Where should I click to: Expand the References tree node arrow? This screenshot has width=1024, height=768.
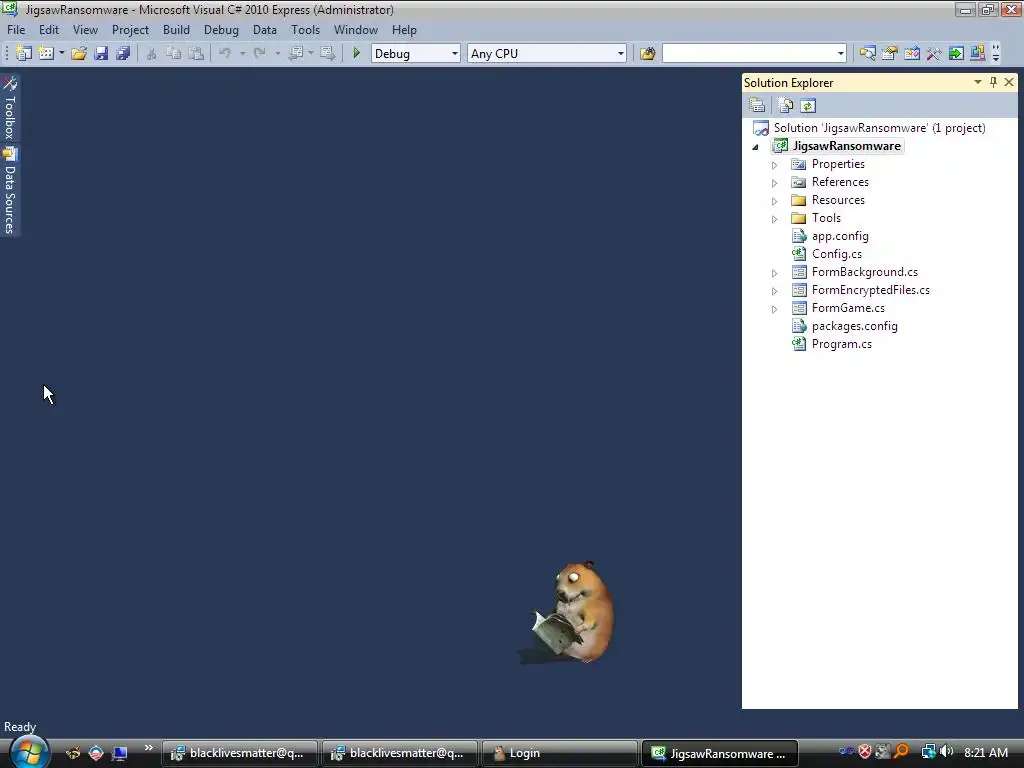(775, 183)
